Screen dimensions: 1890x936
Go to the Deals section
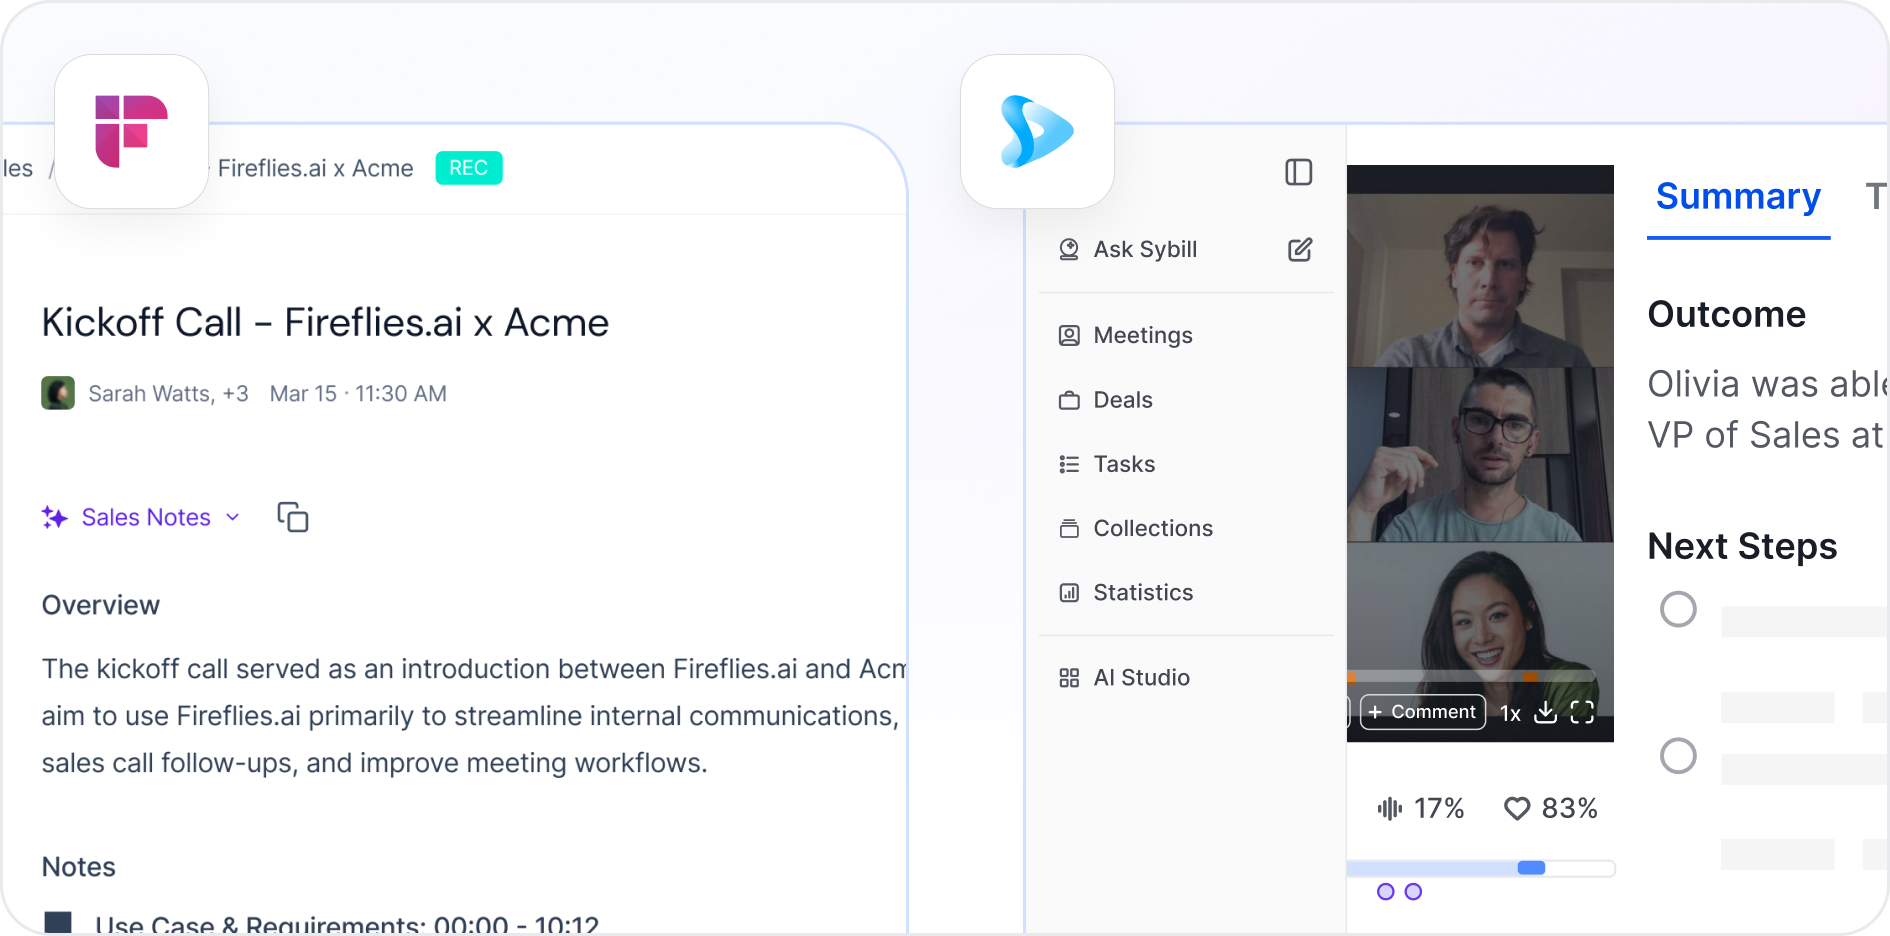(1123, 400)
